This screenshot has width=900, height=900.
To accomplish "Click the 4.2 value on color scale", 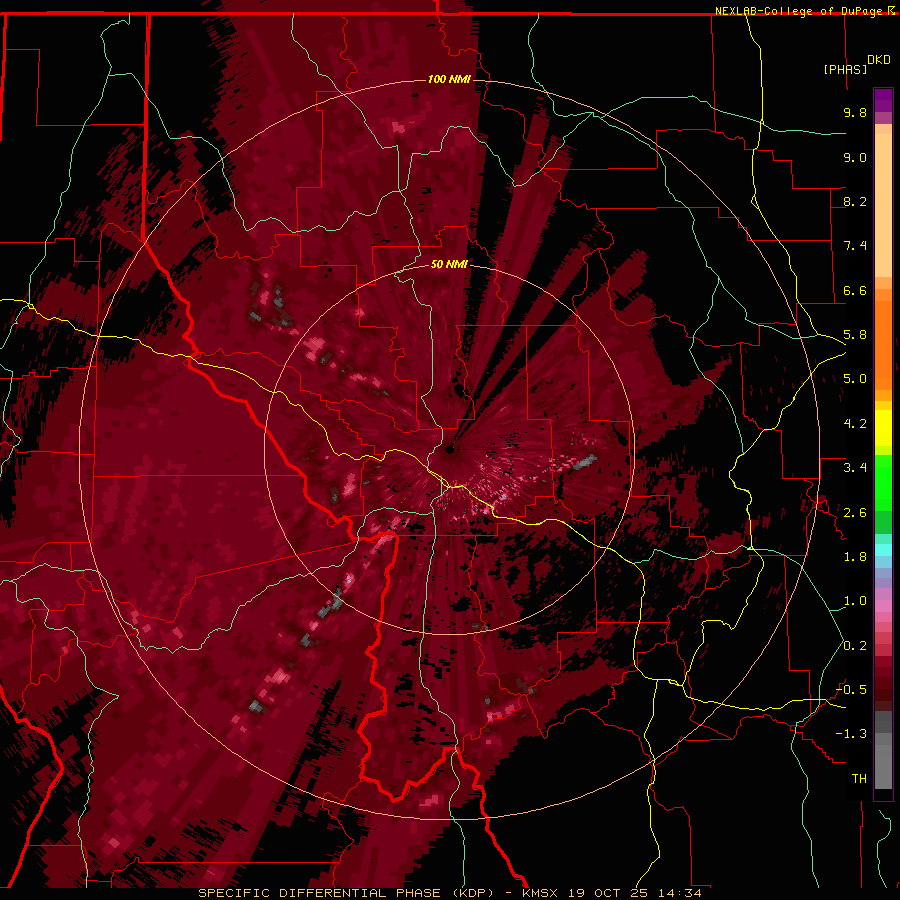I will [855, 424].
